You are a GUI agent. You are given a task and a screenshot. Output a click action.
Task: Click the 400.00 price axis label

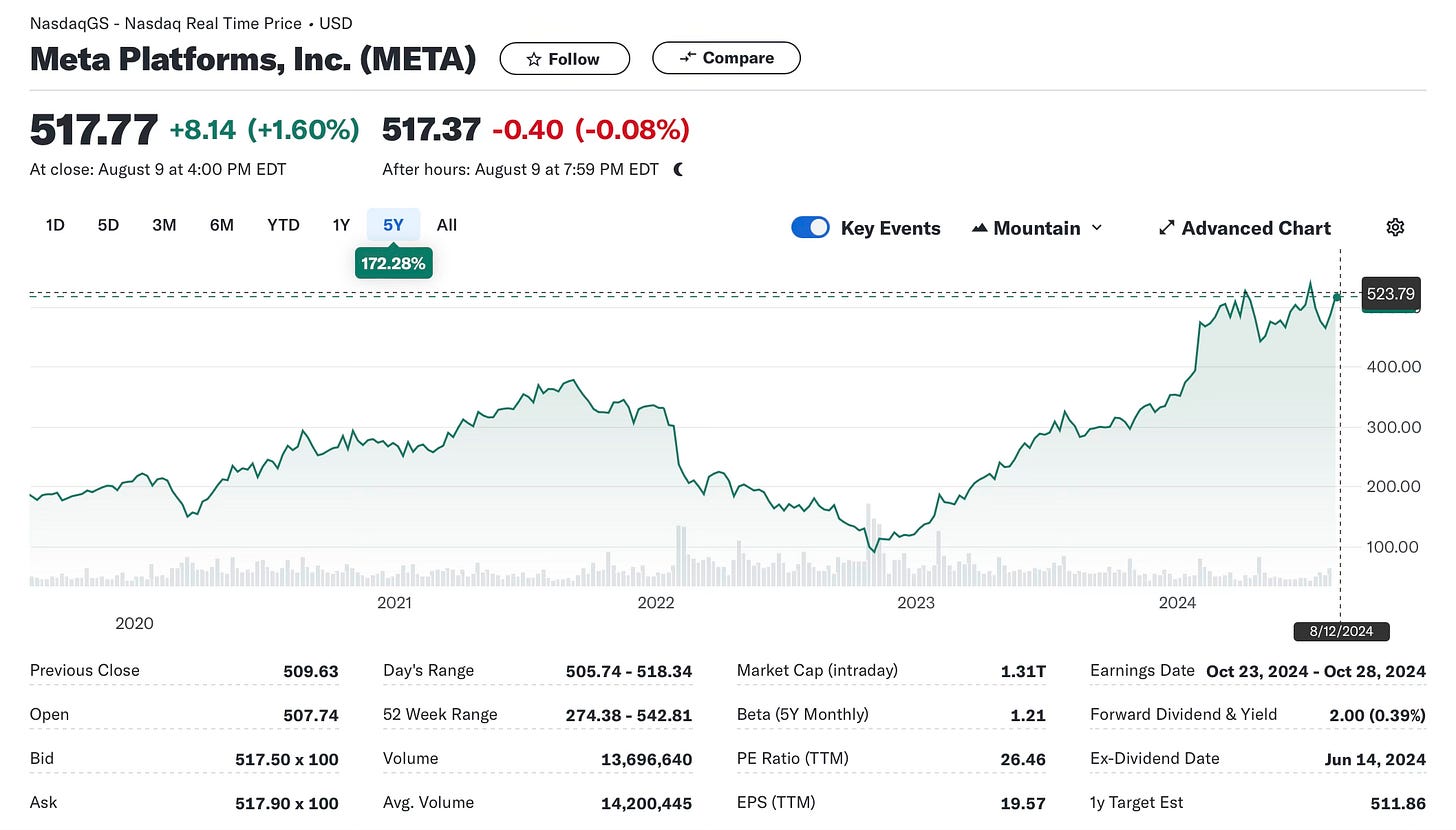(x=1393, y=367)
